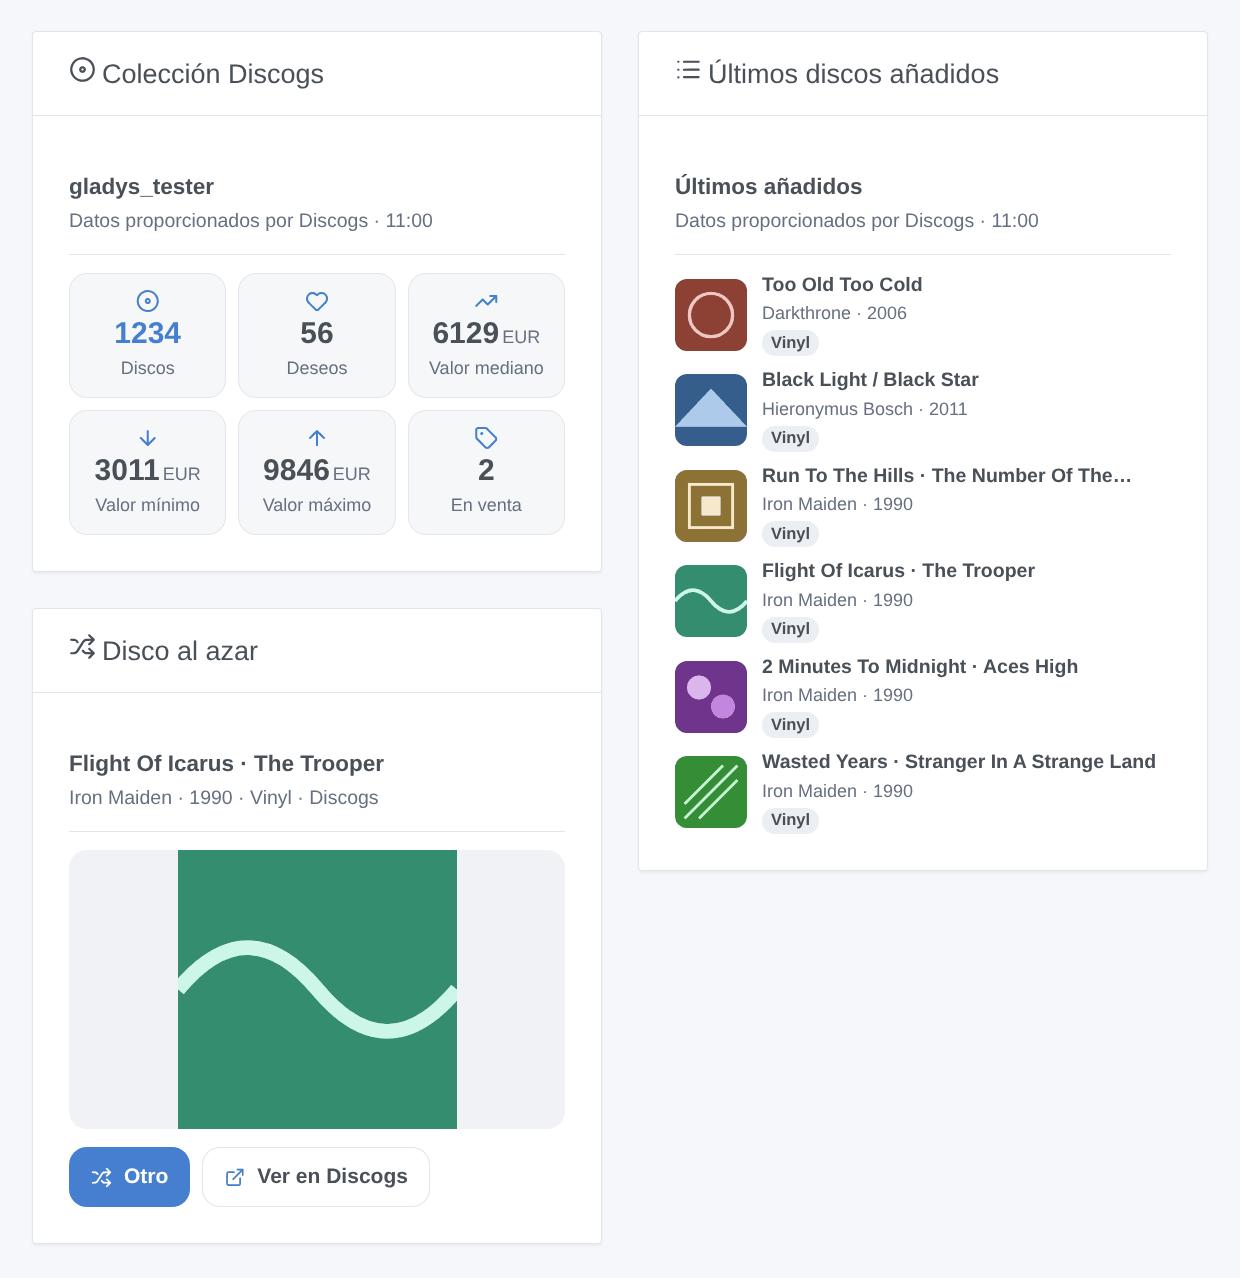Click the Vinyl badge under Darkthrone · 2006

[790, 343]
